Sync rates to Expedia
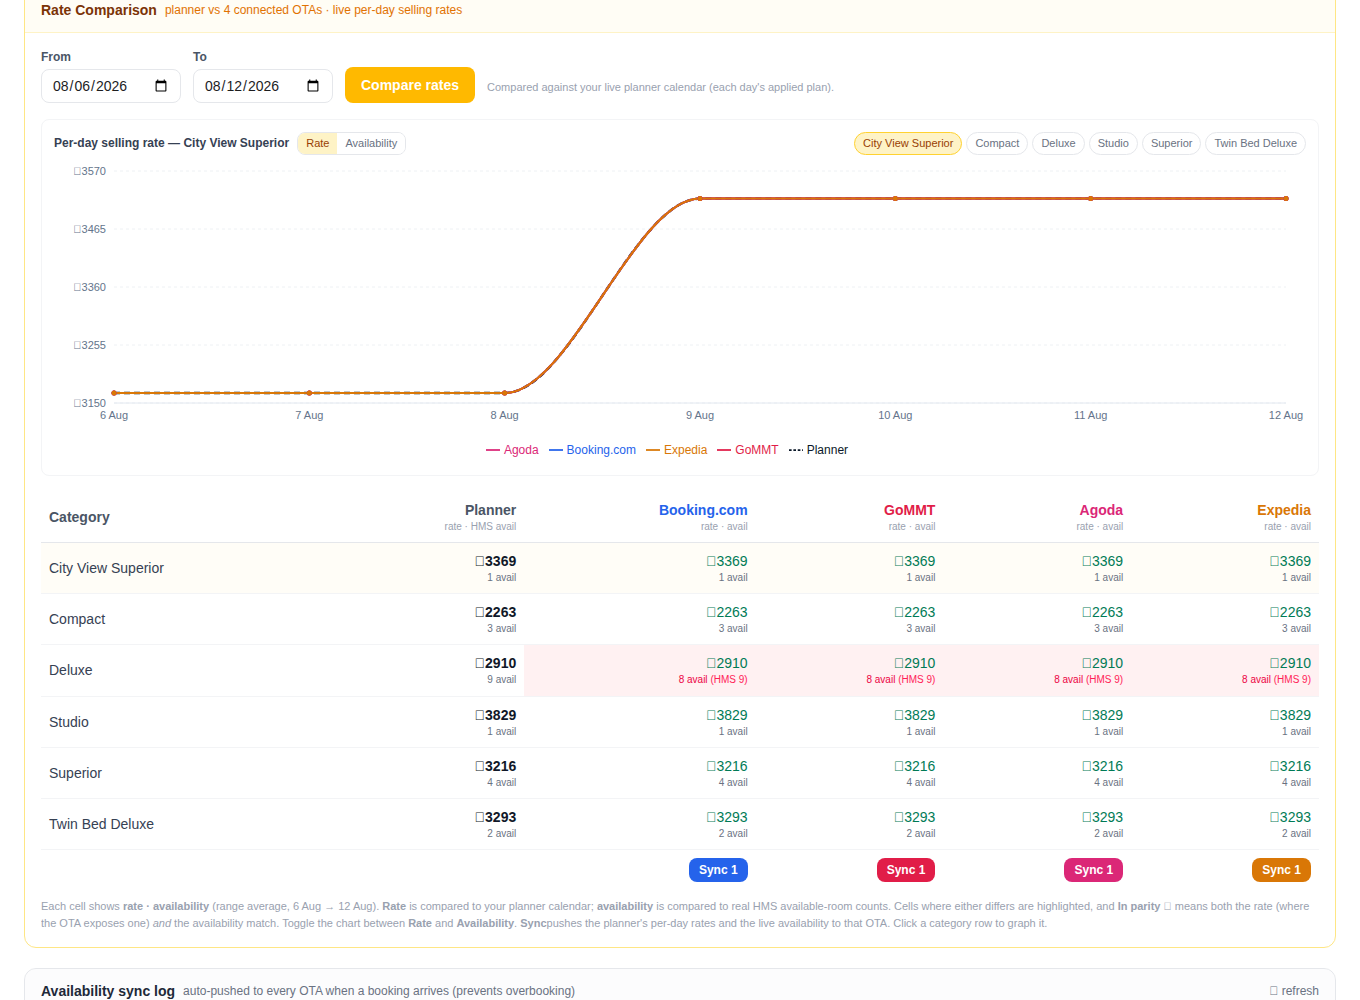This screenshot has height=1000, width=1360. click(1281, 870)
